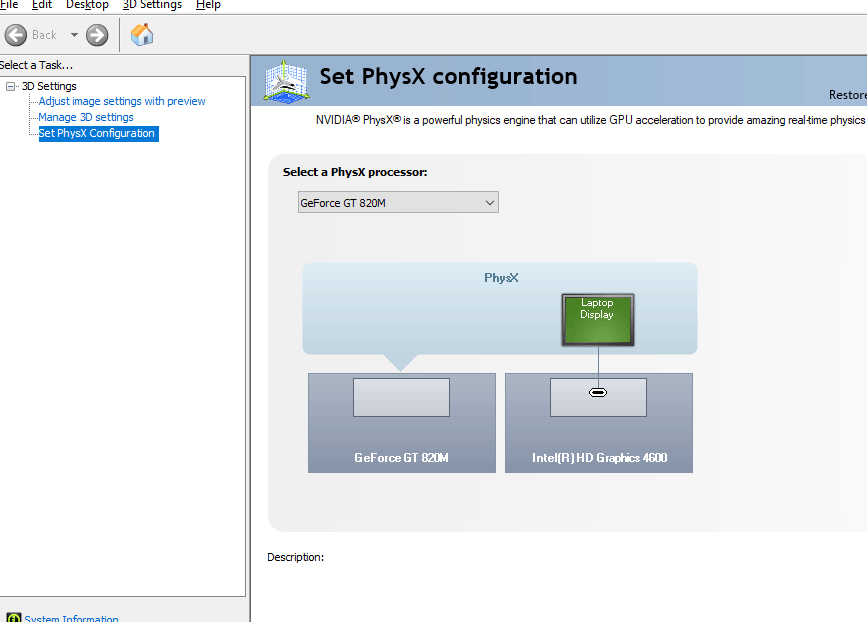
Task: Click the "Description:" label
Action: pos(296,557)
